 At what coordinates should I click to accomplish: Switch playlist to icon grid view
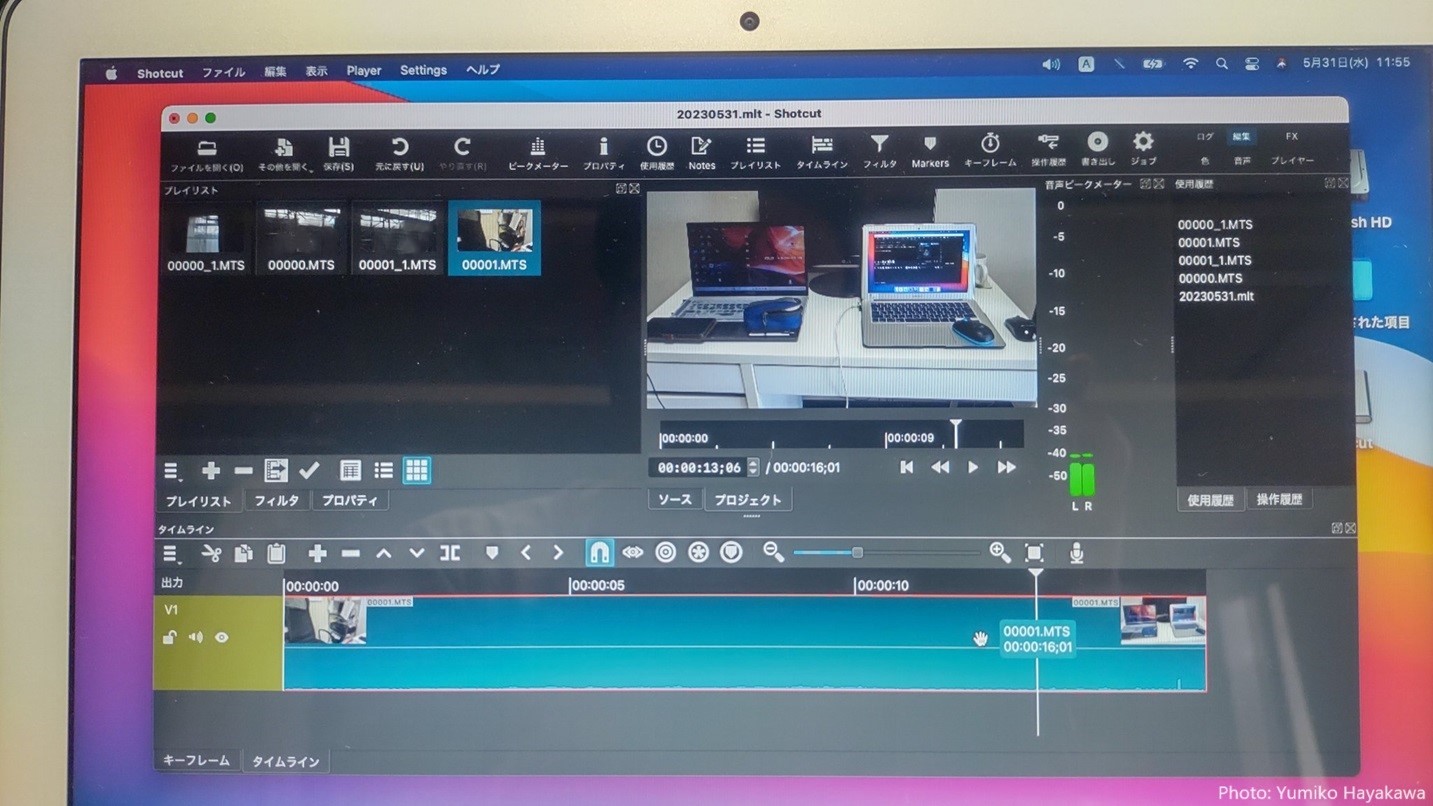pyautogui.click(x=417, y=470)
